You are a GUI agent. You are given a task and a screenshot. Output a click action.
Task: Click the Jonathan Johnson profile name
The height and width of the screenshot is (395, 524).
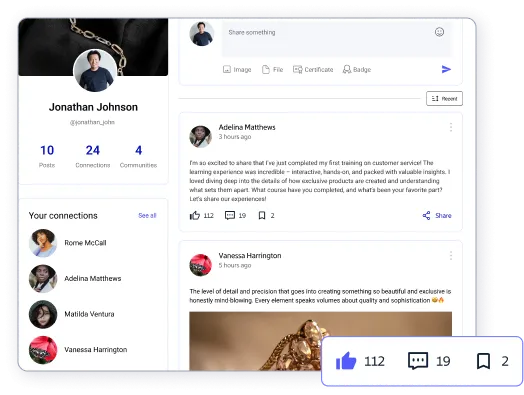point(93,107)
